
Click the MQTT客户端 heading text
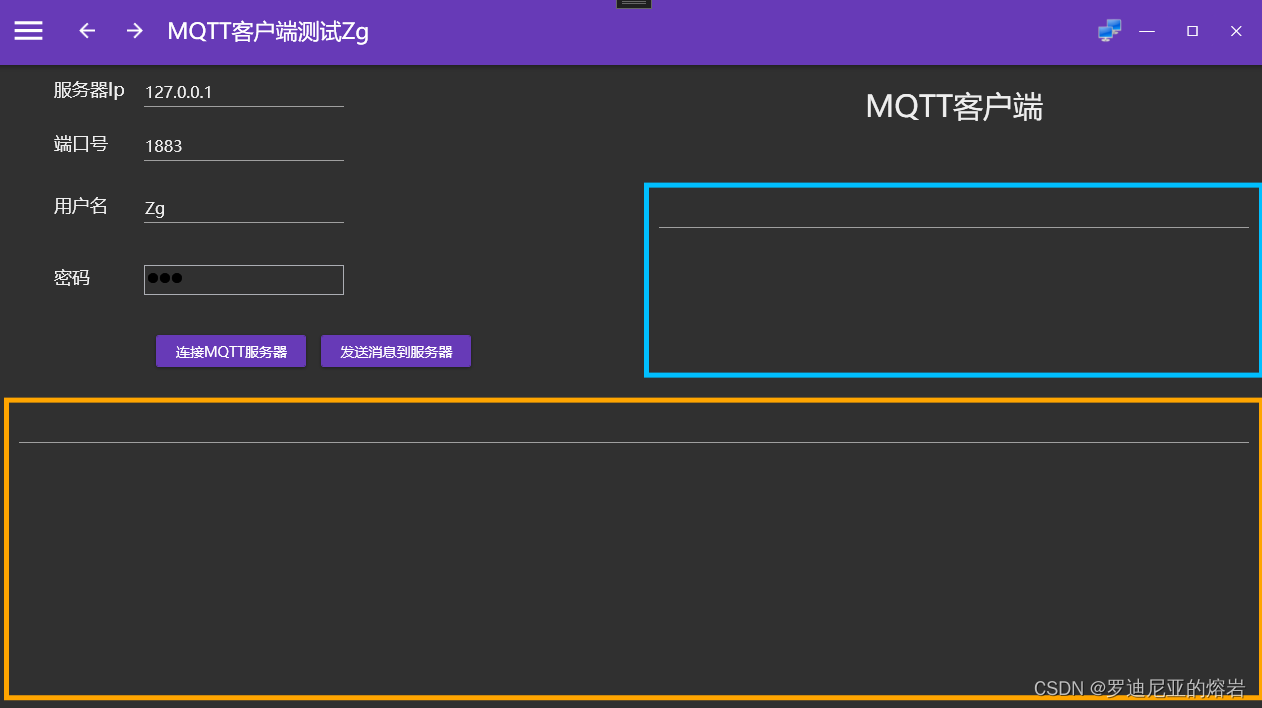[x=953, y=107]
